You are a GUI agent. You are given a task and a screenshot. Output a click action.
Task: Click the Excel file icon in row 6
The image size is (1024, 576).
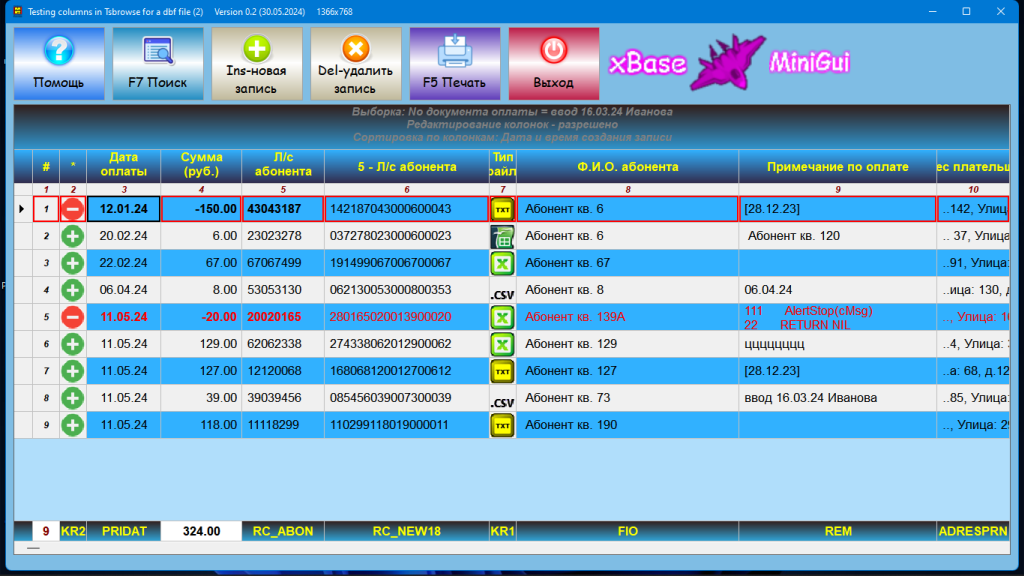click(x=502, y=344)
